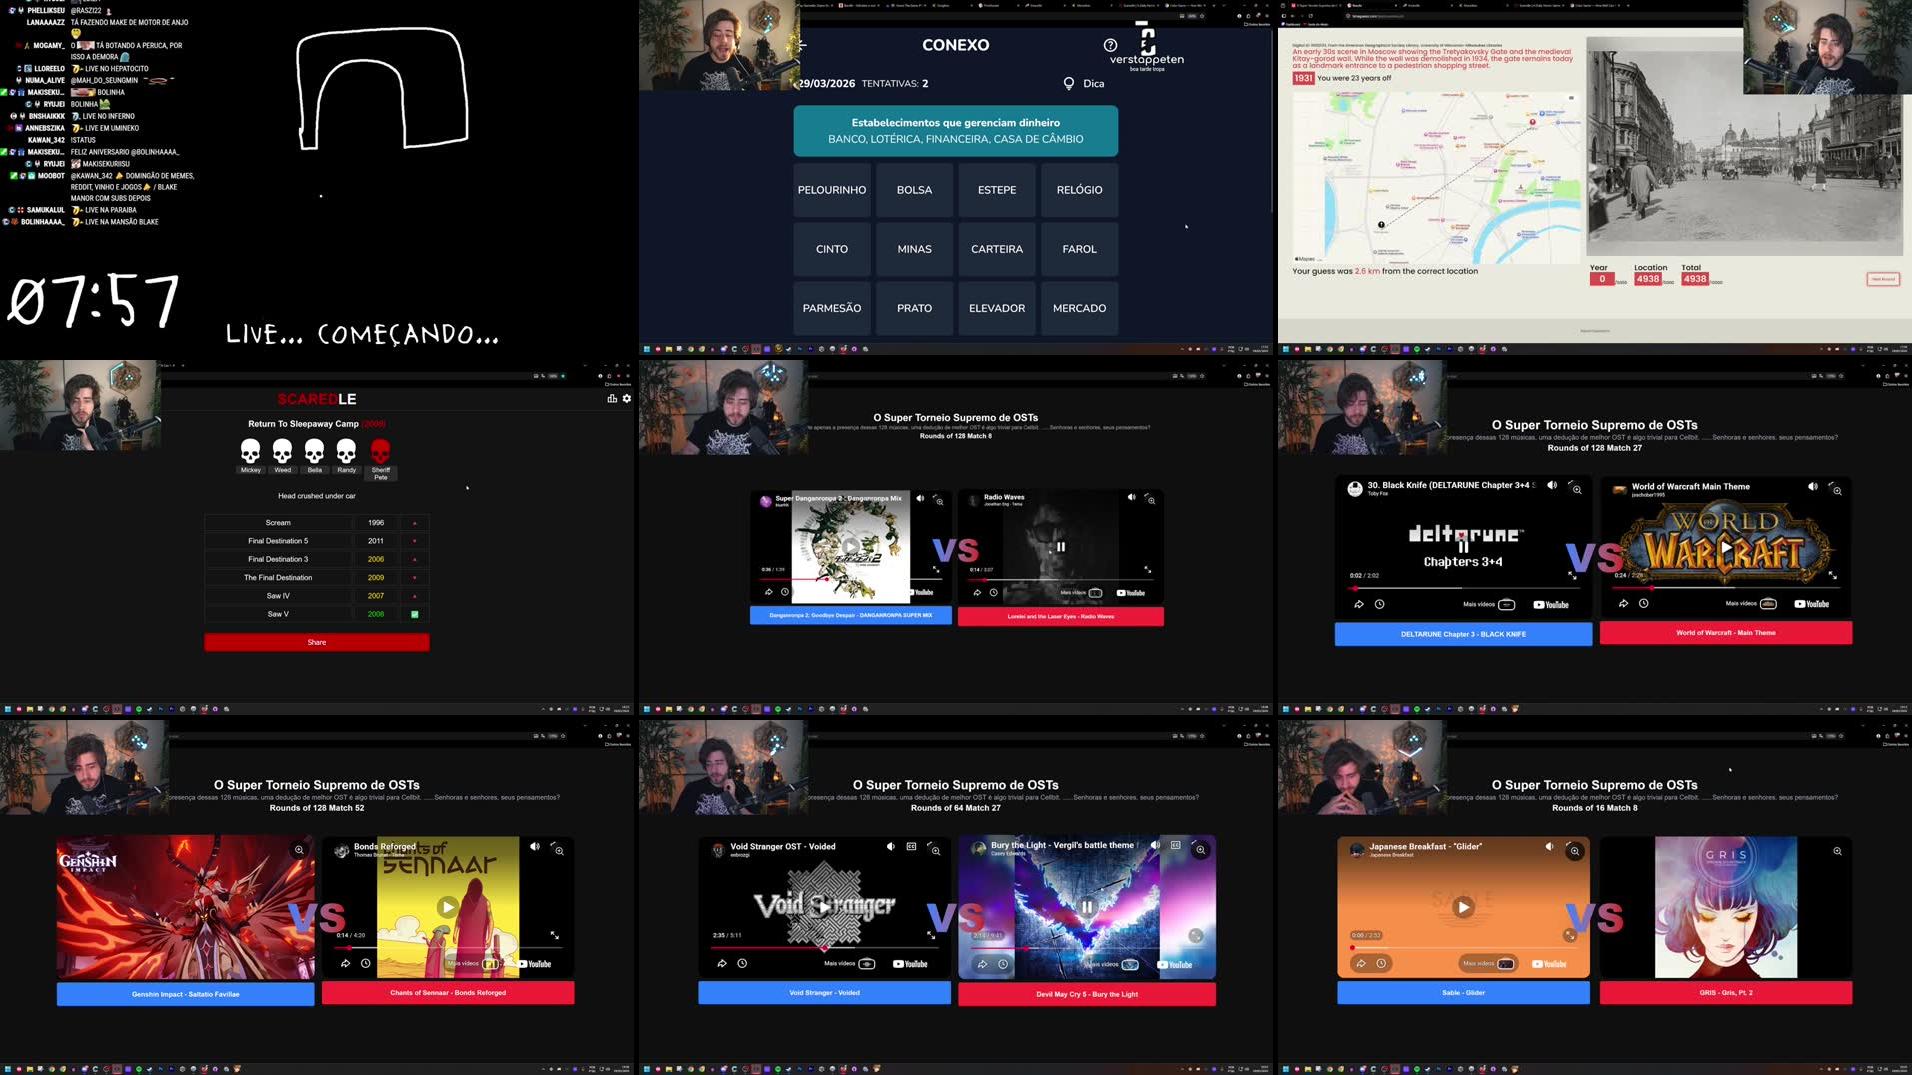
Task: Click the green correct box next to Saw V
Action: (x=414, y=614)
